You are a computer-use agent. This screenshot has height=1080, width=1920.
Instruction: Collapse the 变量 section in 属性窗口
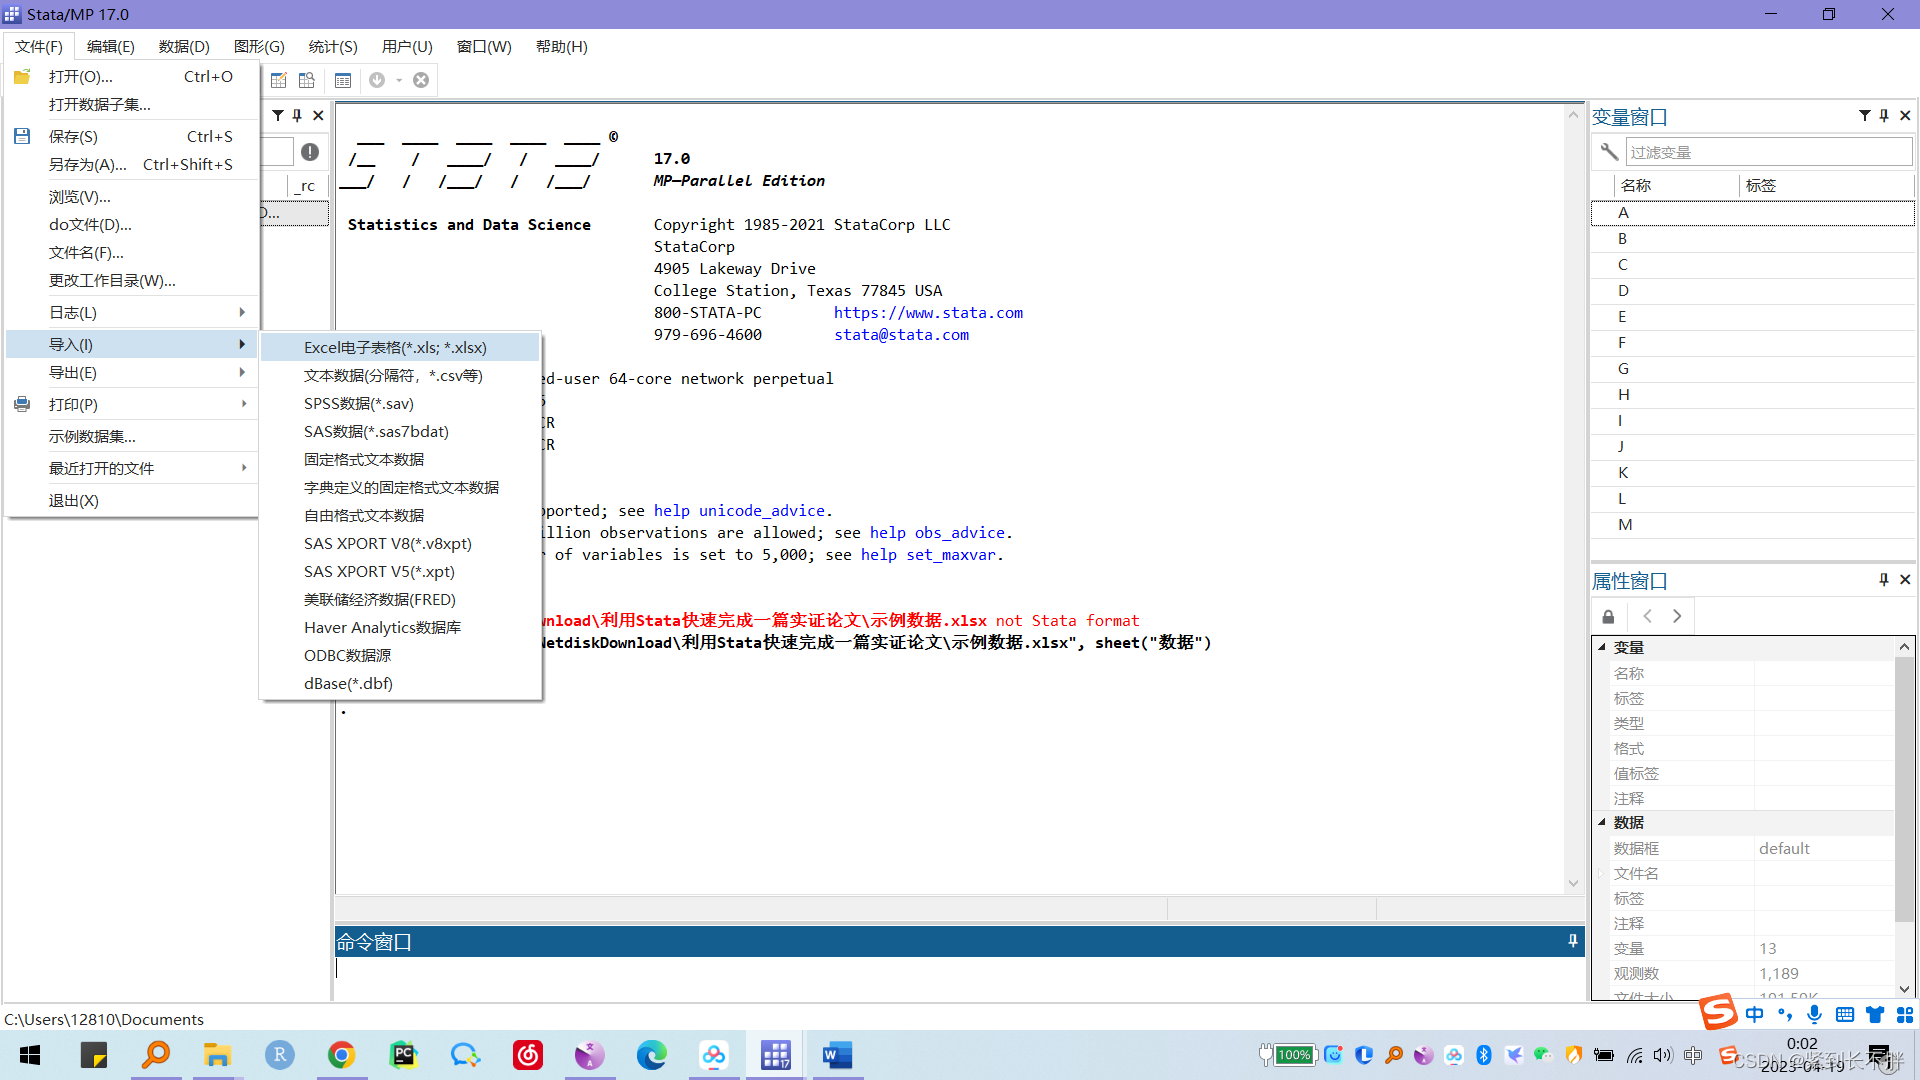[1601, 647]
